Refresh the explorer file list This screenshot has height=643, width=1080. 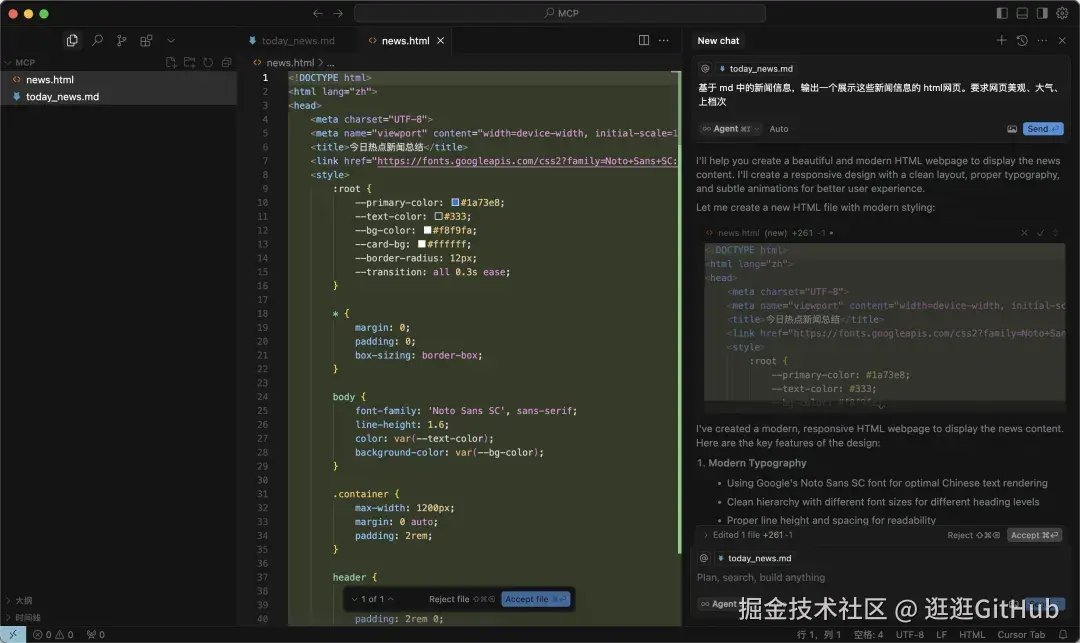(208, 62)
